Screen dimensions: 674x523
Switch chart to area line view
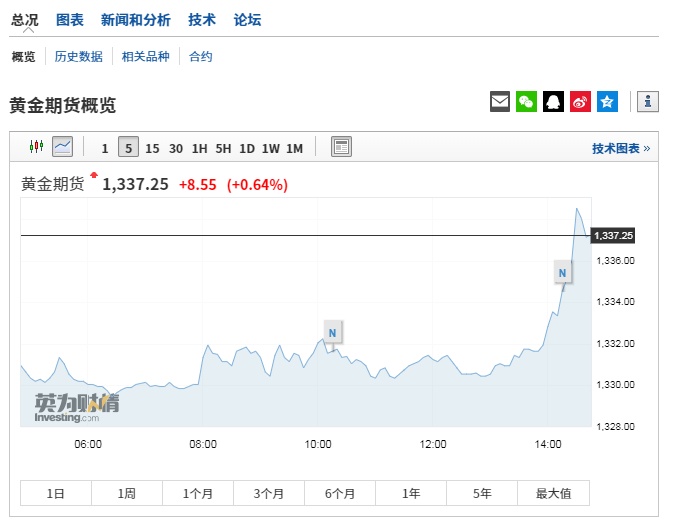tap(63, 147)
